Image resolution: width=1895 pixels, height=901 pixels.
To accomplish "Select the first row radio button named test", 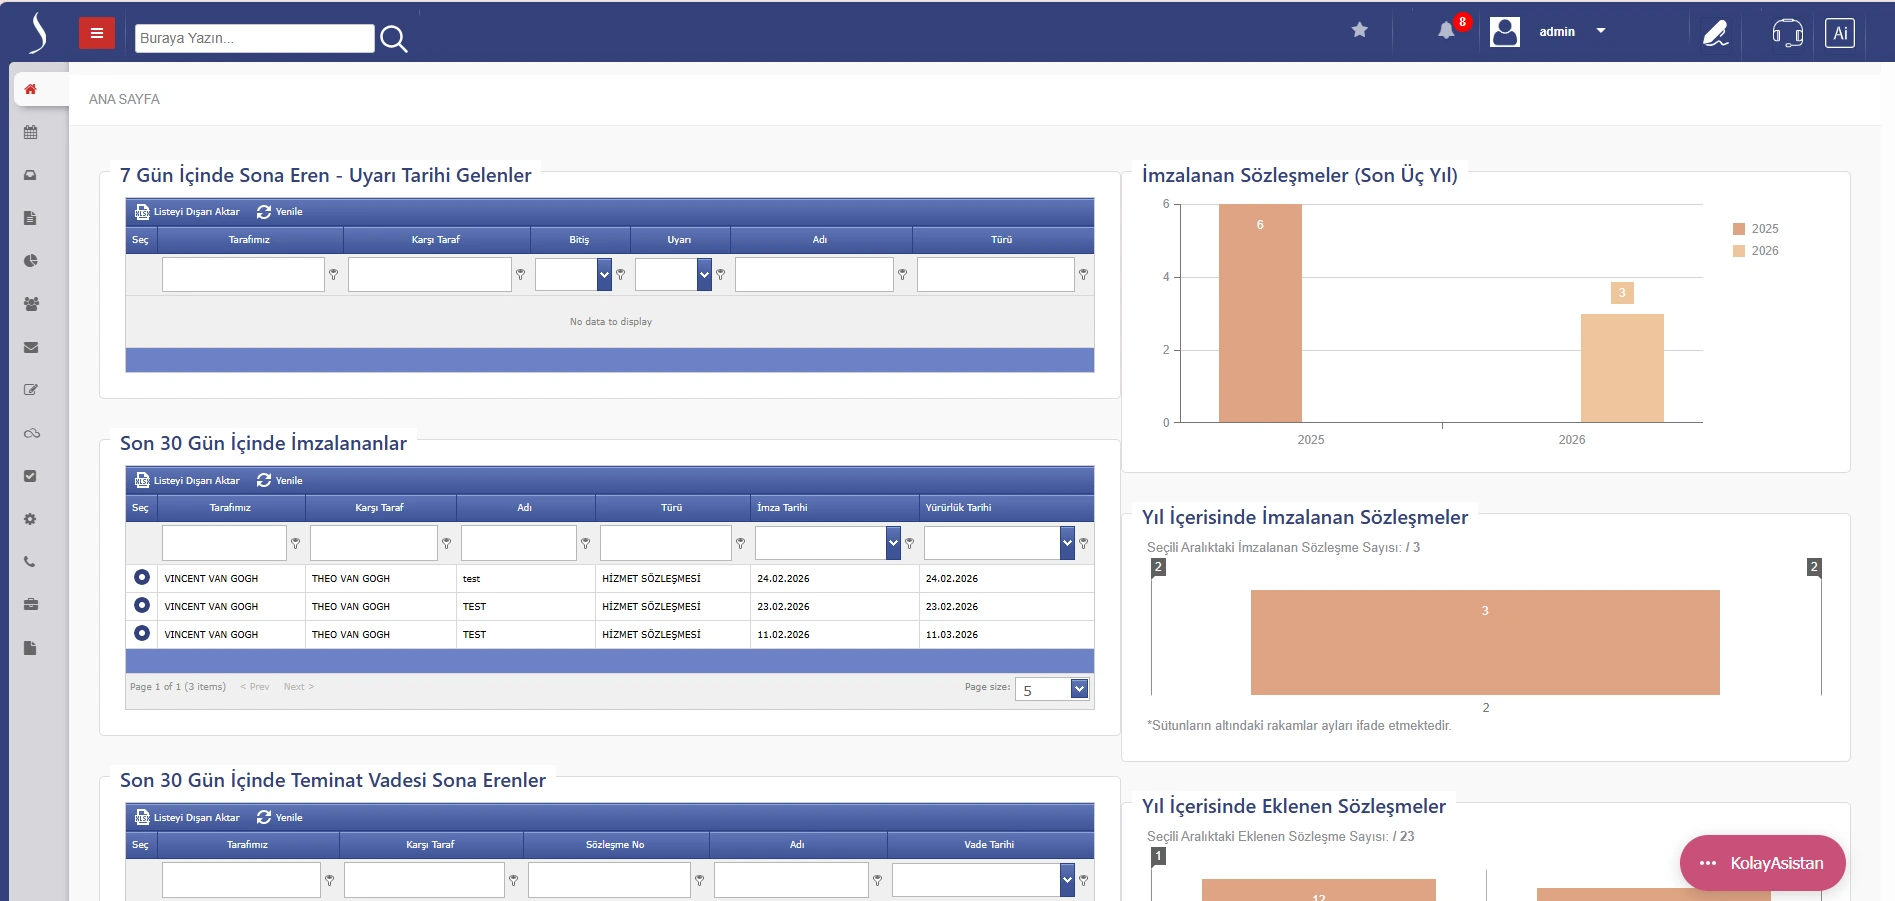I will 141,577.
